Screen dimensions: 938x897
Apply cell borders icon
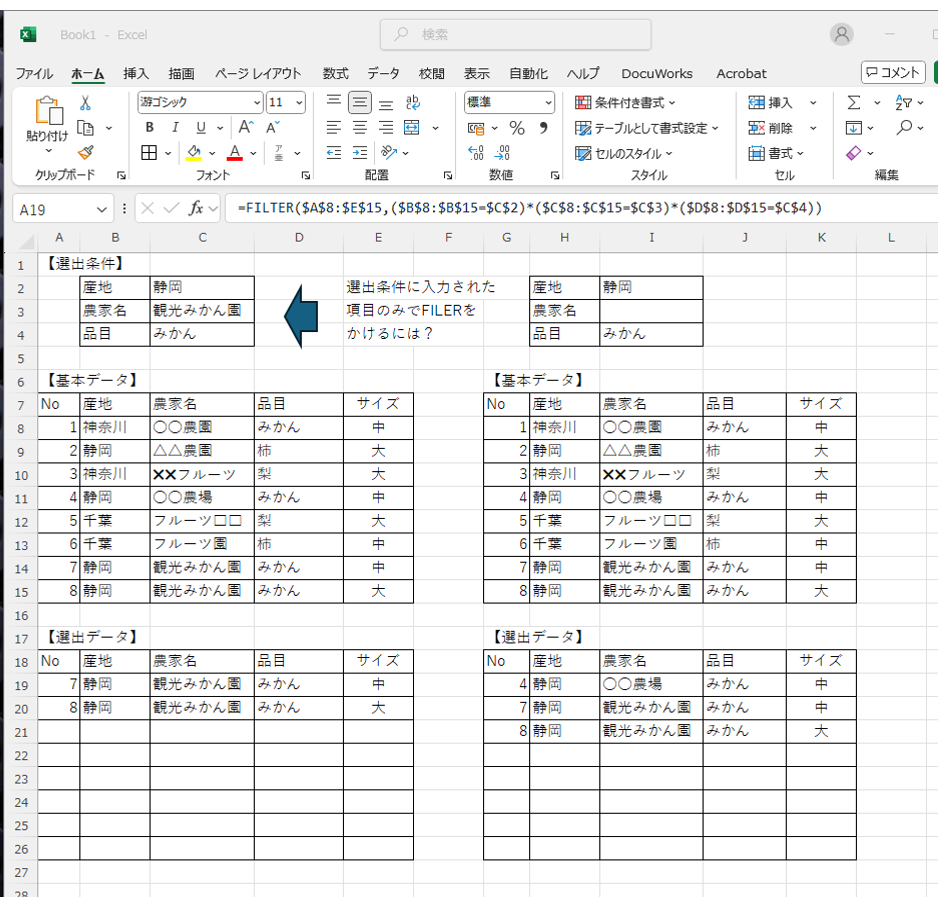point(149,153)
